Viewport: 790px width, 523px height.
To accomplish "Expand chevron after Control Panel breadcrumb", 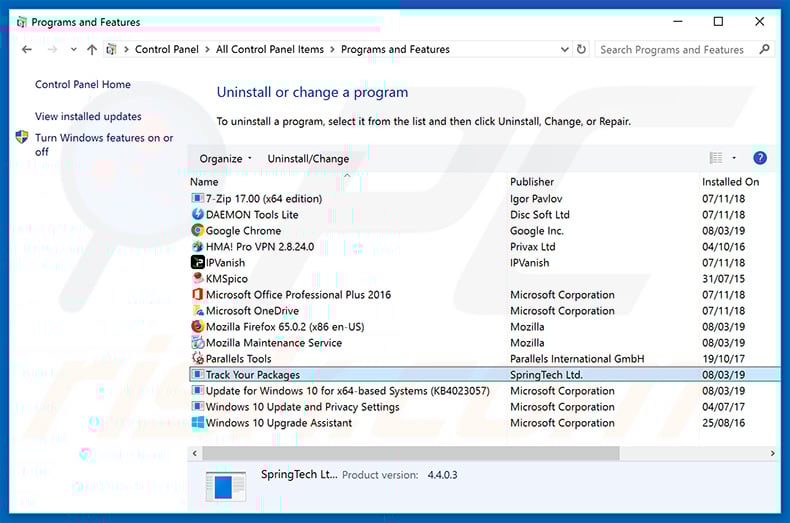I will [207, 49].
